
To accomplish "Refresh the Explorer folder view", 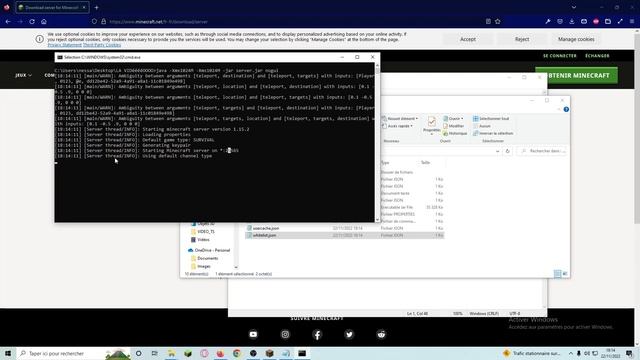I will [507, 151].
